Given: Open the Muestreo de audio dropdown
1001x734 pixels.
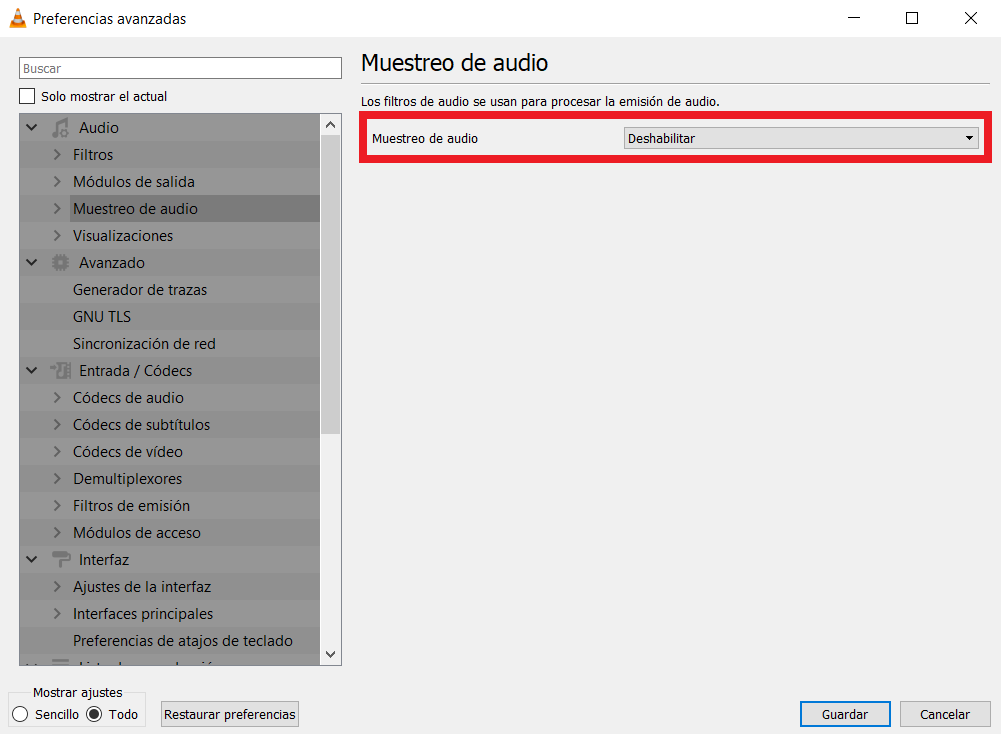Looking at the screenshot, I should pos(801,139).
